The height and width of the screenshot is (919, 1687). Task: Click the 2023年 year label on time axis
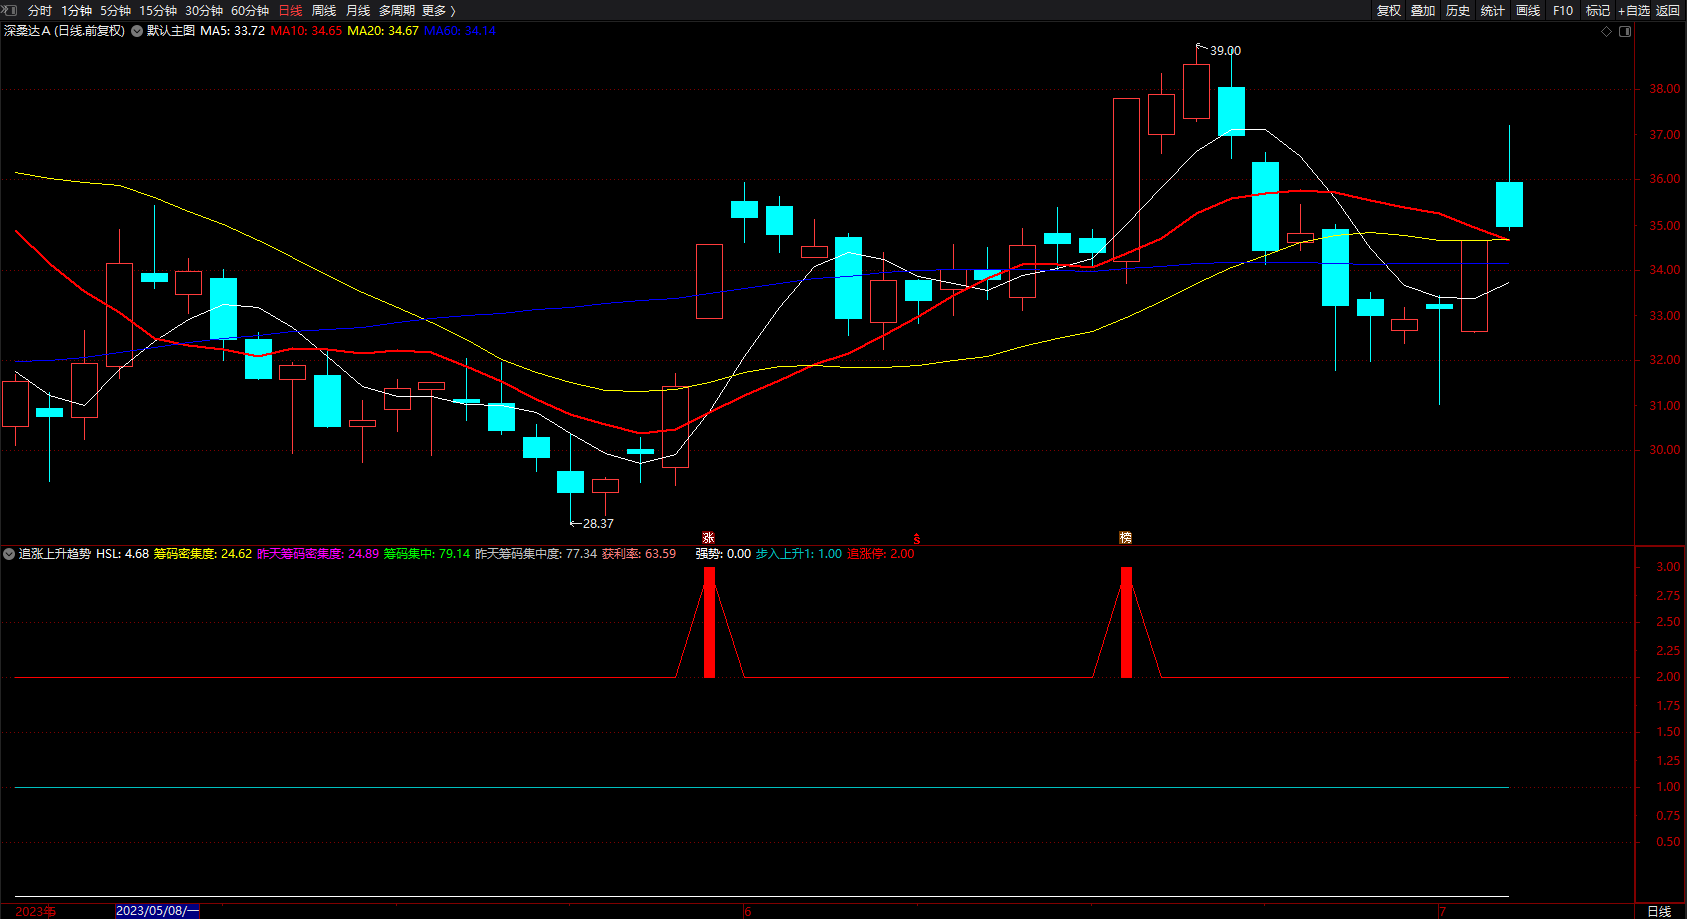[36, 911]
